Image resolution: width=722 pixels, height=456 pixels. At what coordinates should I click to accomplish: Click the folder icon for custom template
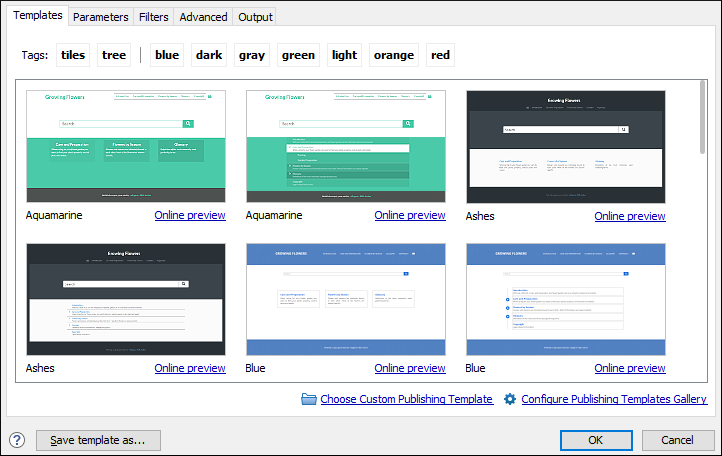[309, 399]
